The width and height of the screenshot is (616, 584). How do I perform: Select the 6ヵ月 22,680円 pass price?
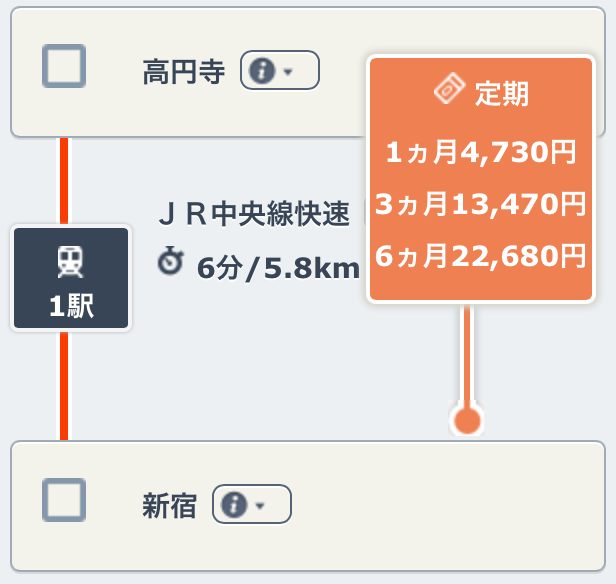pos(480,257)
